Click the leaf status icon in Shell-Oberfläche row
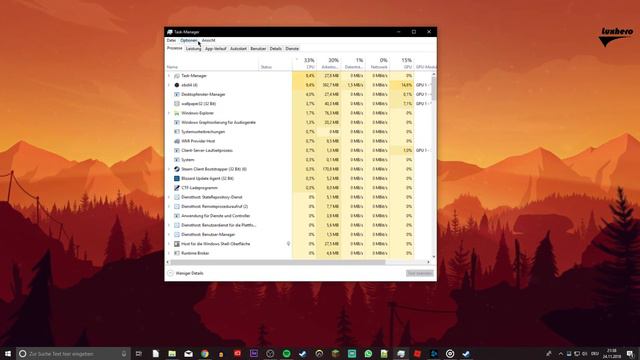 (x=288, y=244)
